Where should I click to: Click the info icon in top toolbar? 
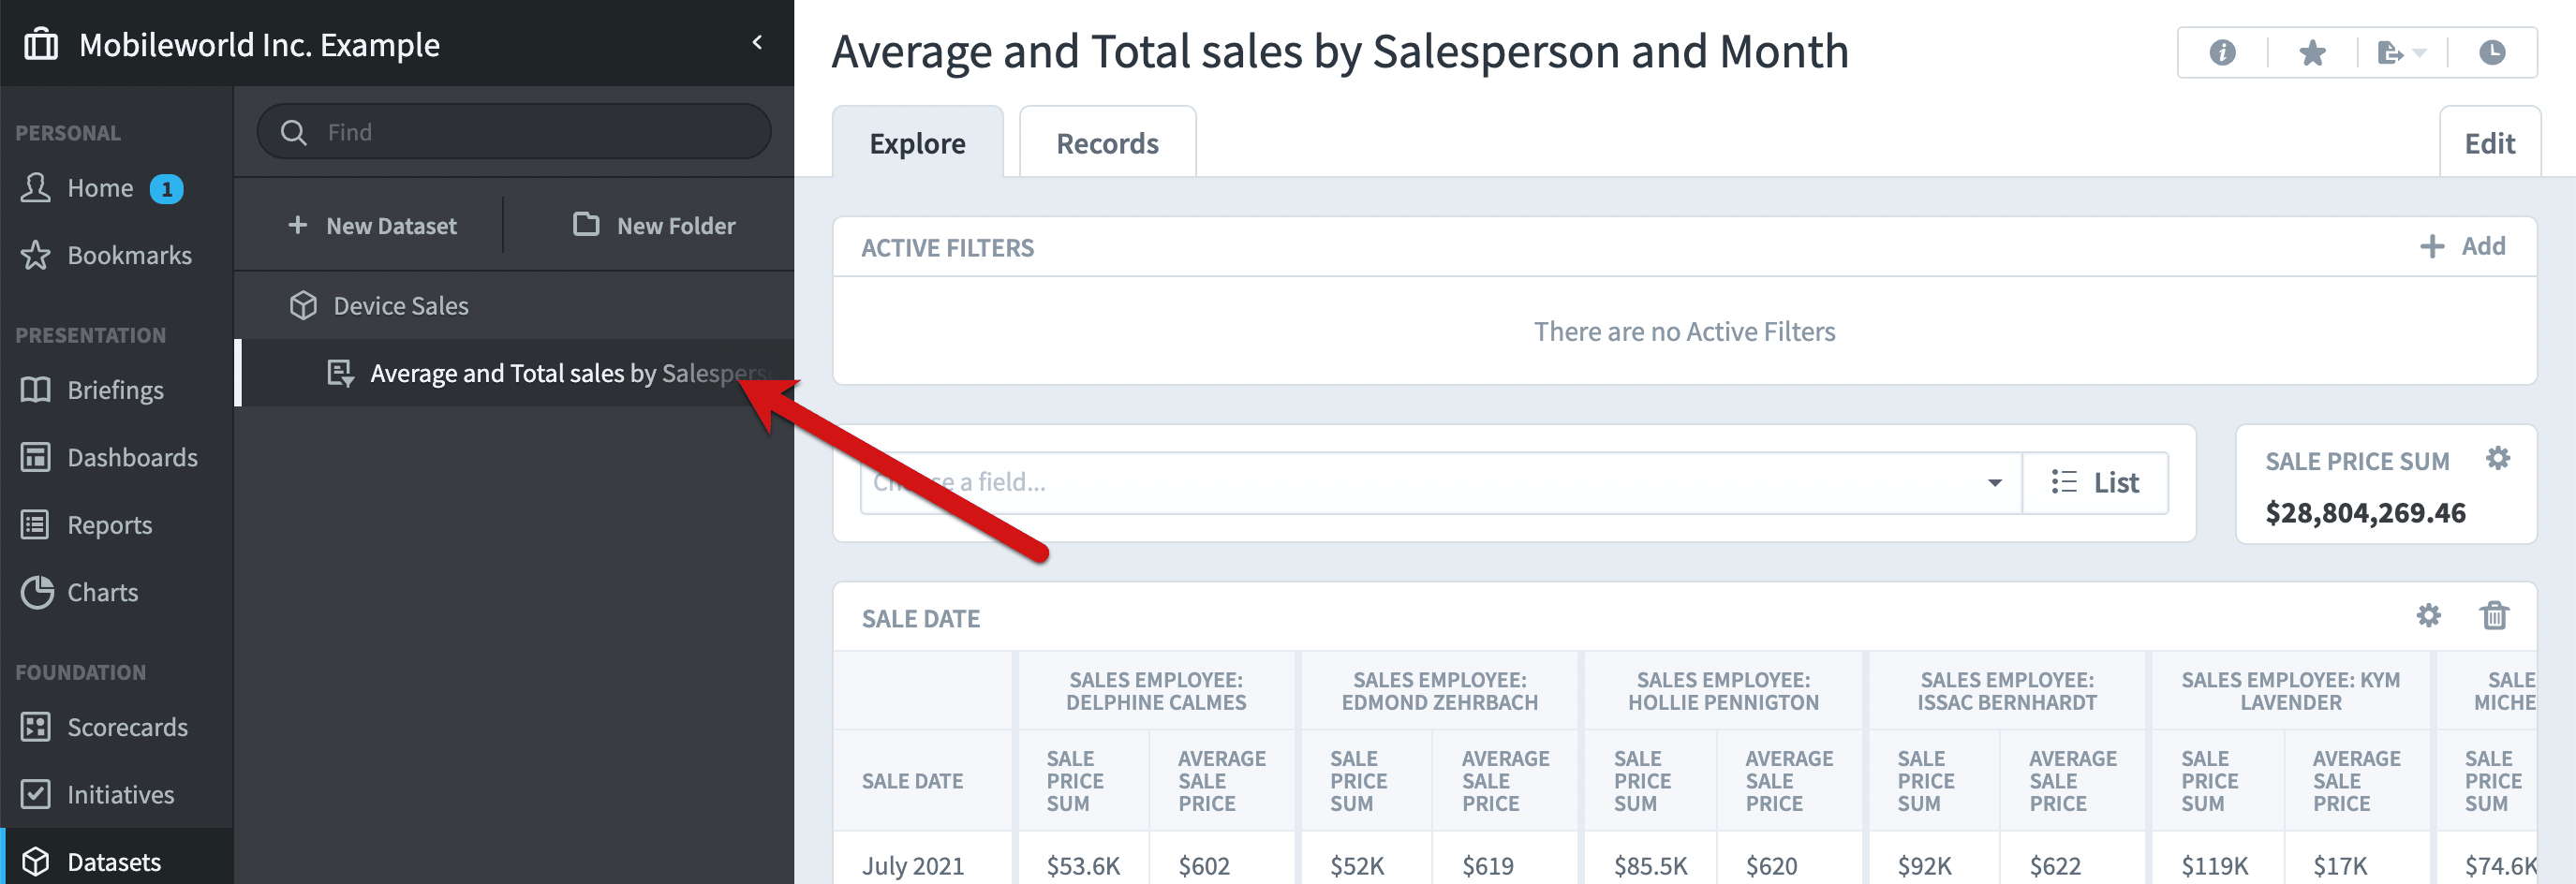click(x=2222, y=52)
